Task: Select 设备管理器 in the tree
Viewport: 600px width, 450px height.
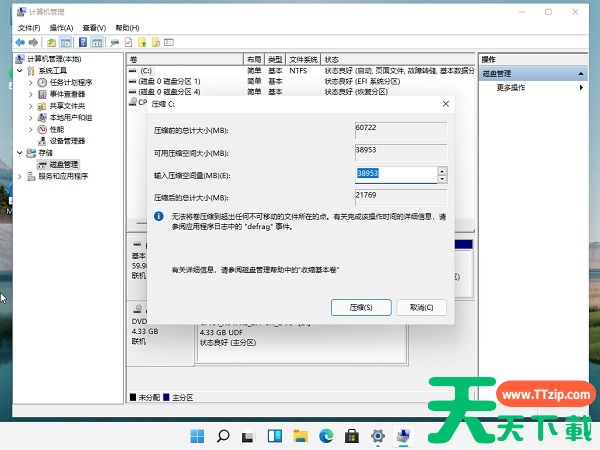Action: pyautogui.click(x=67, y=141)
